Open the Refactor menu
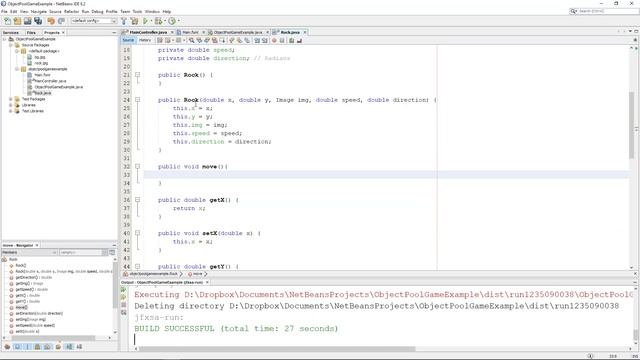The width and height of the screenshot is (640, 360). [71, 11]
